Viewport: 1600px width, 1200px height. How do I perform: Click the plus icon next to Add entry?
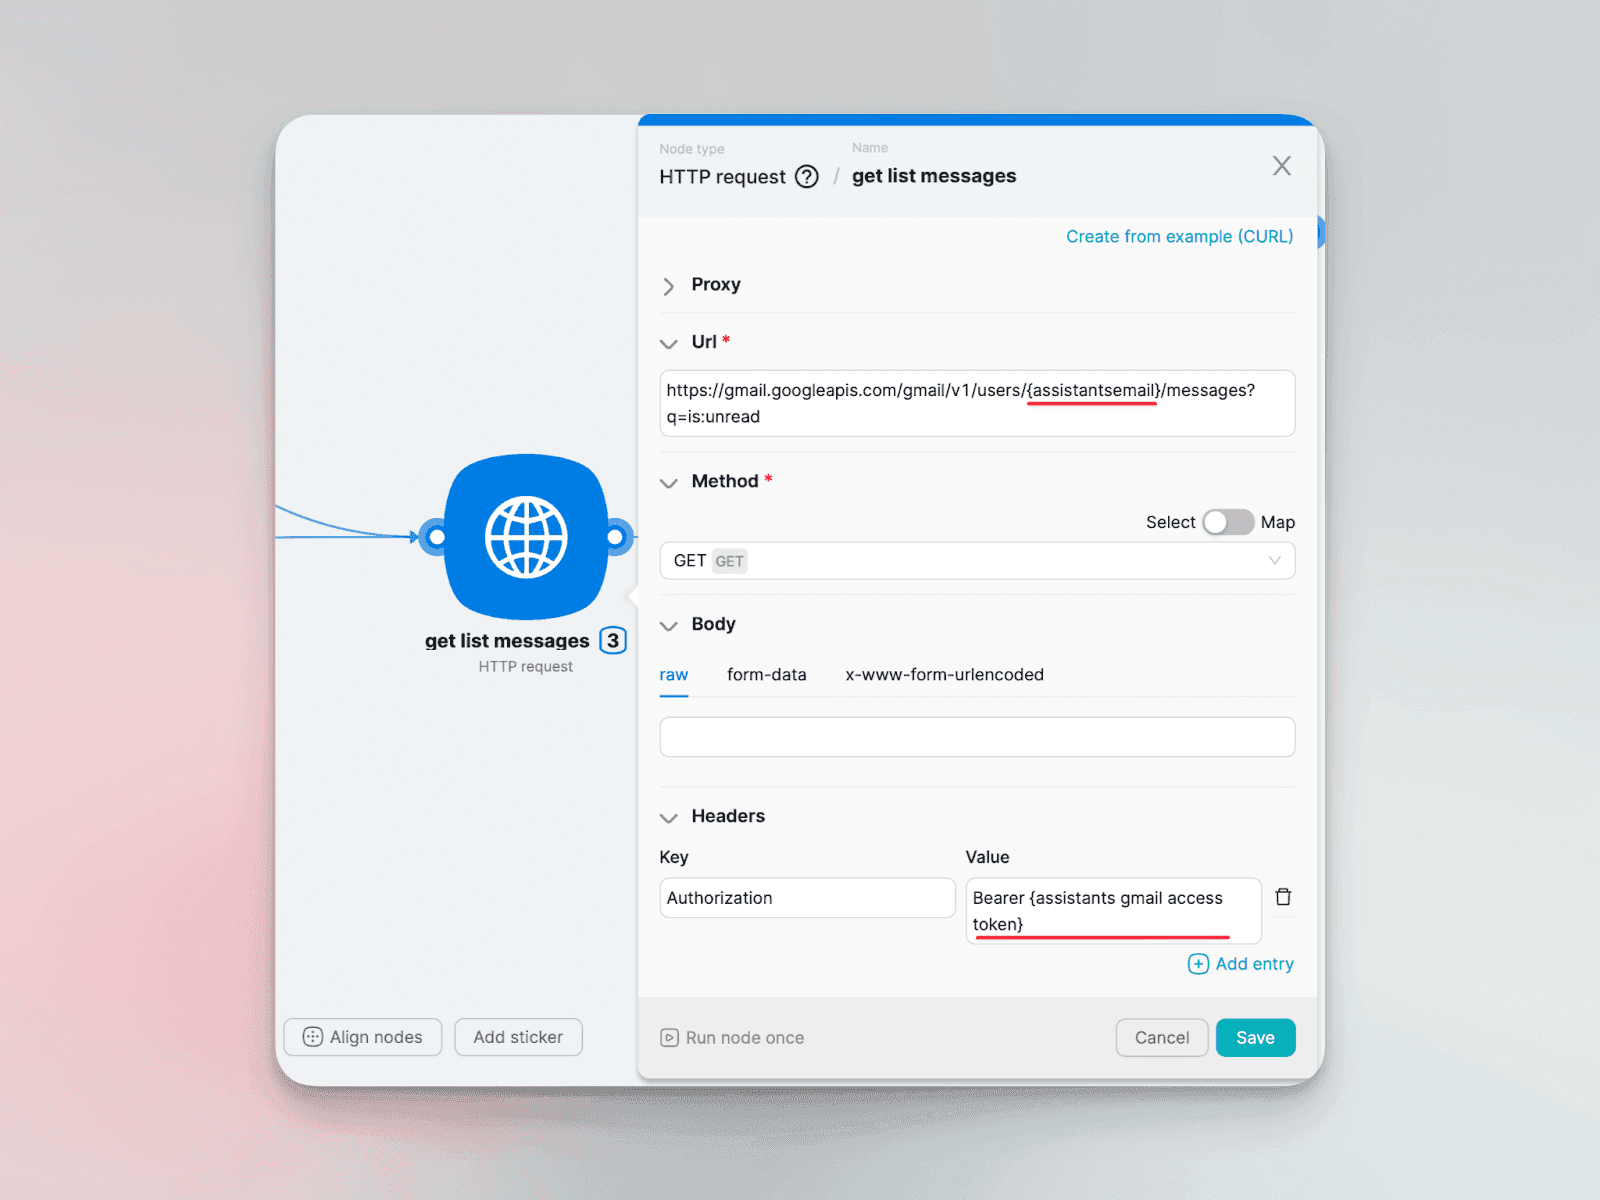pos(1198,964)
